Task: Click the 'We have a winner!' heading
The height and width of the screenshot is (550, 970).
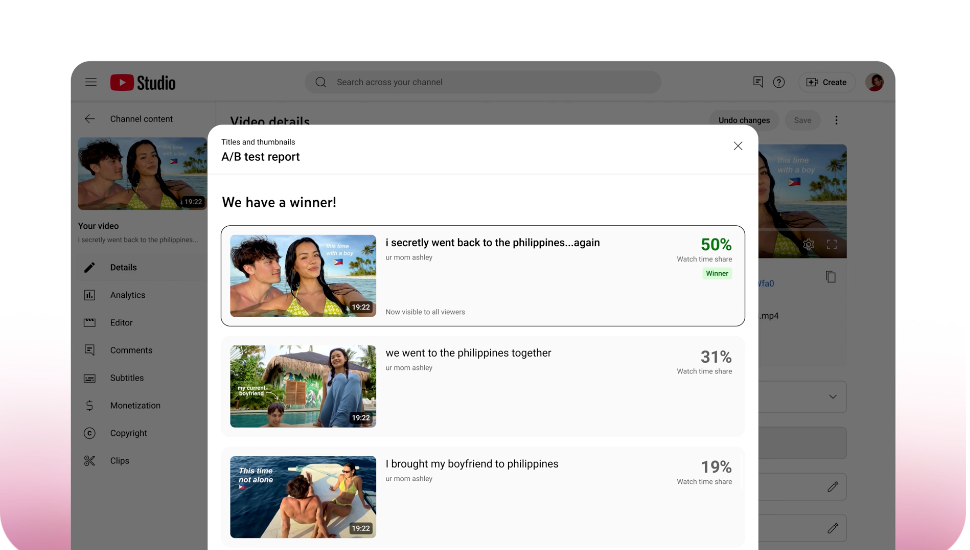Action: 279,202
